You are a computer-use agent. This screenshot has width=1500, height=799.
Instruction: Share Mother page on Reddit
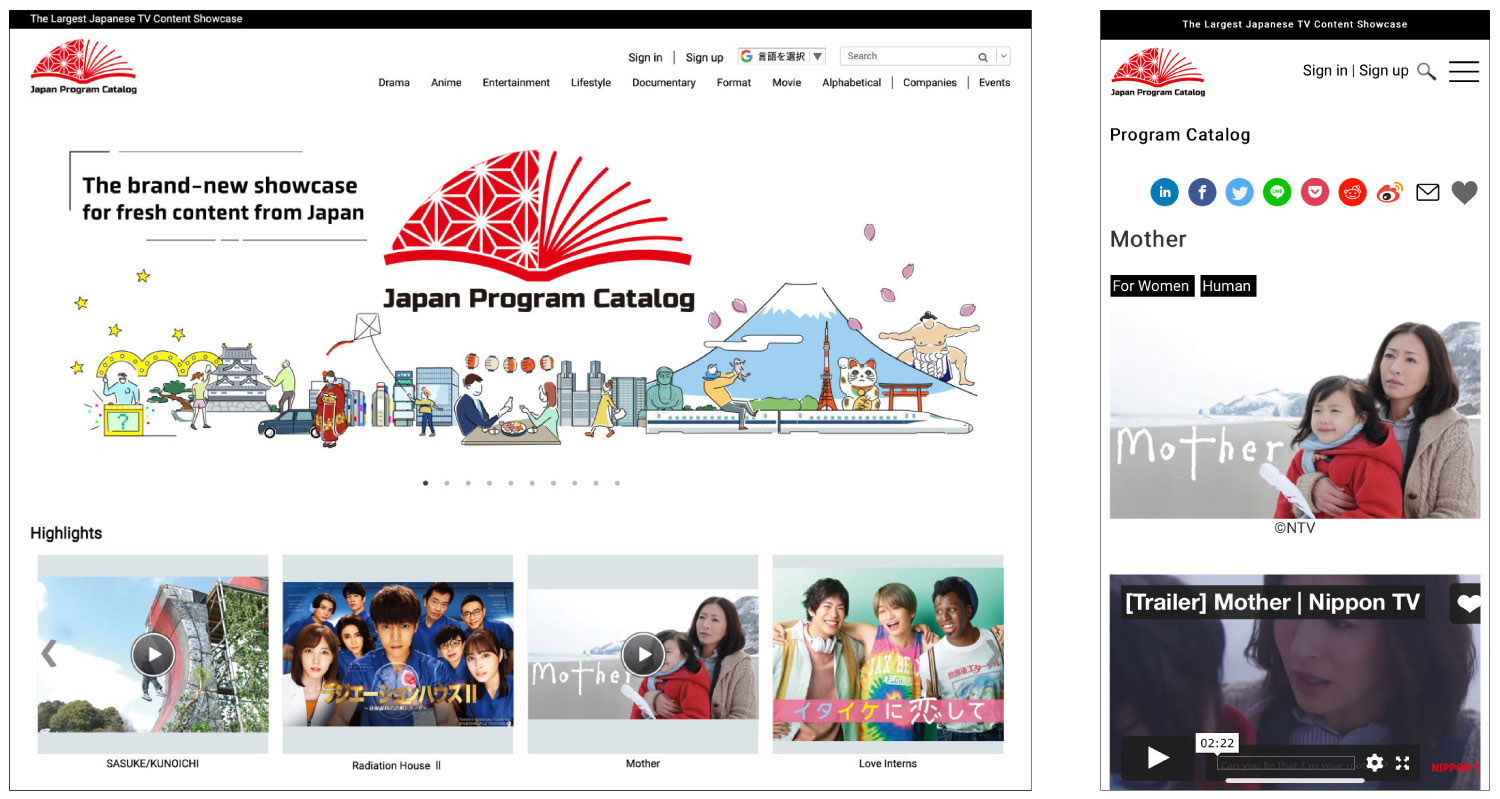(x=1352, y=192)
